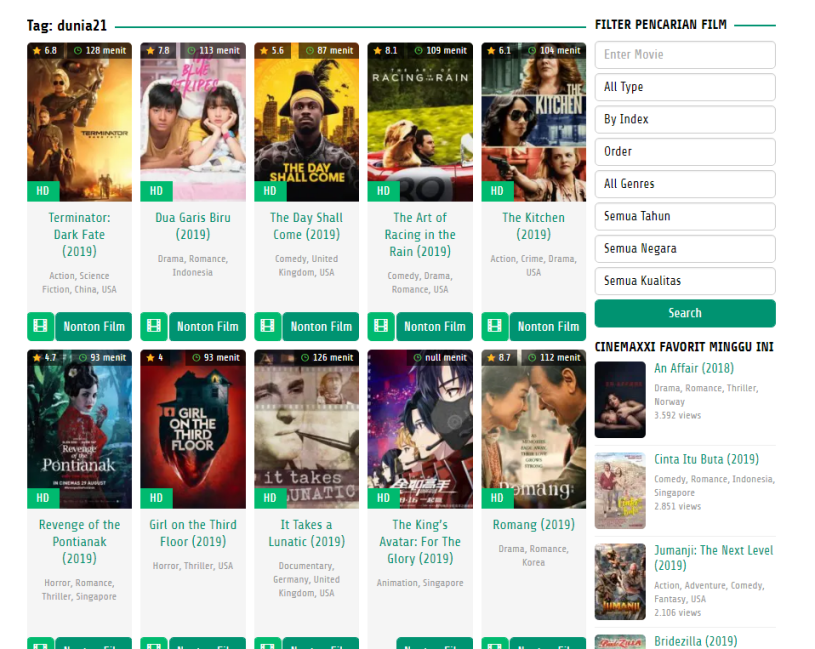Open the All Type dropdown
Image resolution: width=815 pixels, height=649 pixels.
[x=685, y=87]
